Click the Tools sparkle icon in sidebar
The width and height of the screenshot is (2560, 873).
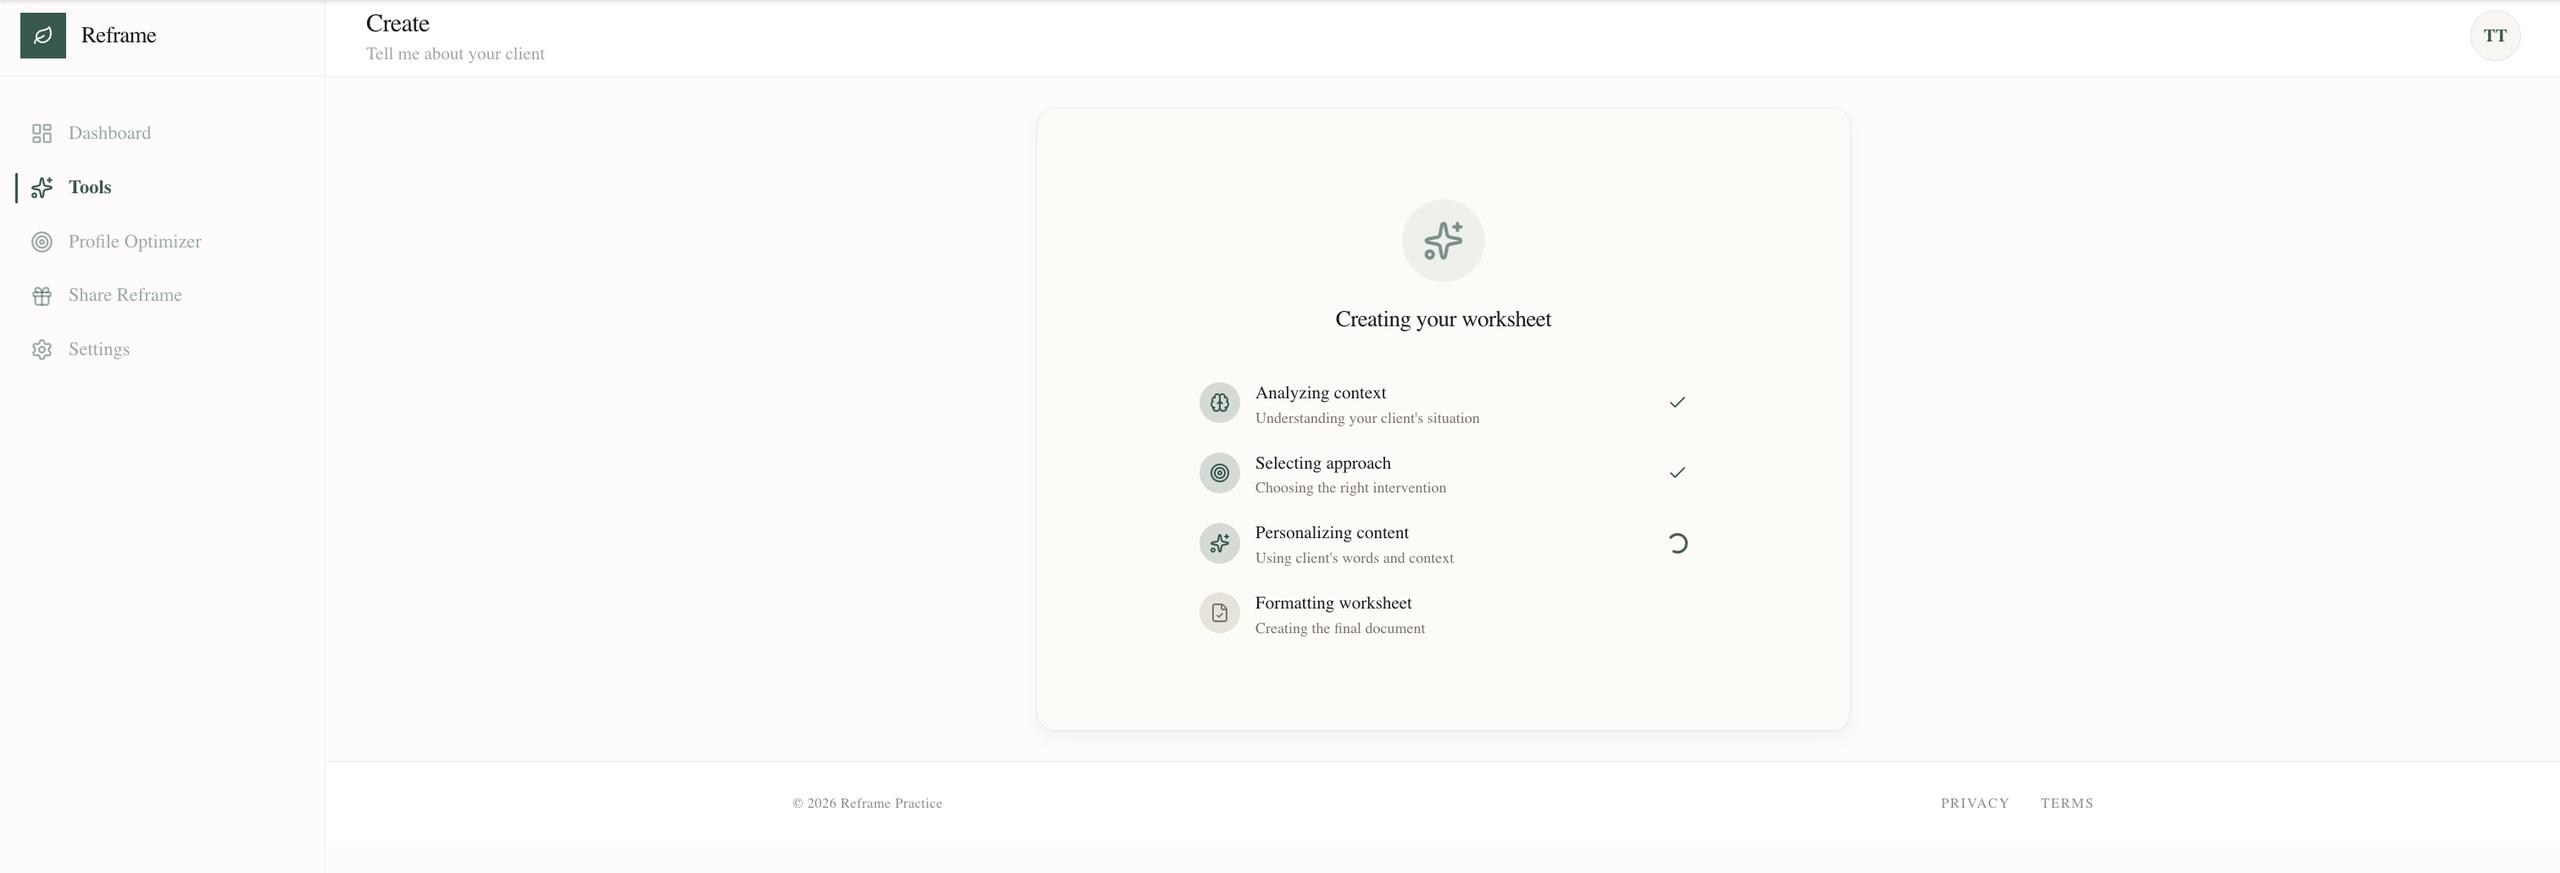tap(41, 188)
